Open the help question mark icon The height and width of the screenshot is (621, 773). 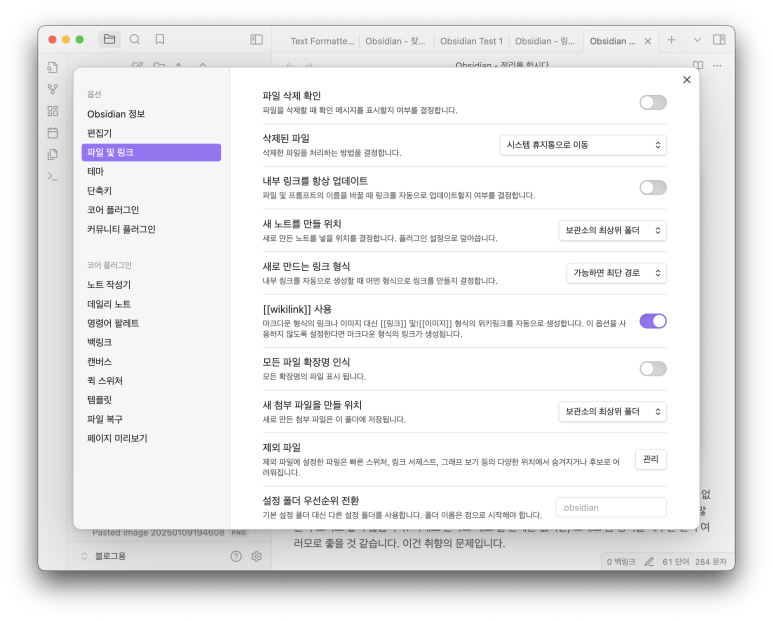click(x=236, y=556)
